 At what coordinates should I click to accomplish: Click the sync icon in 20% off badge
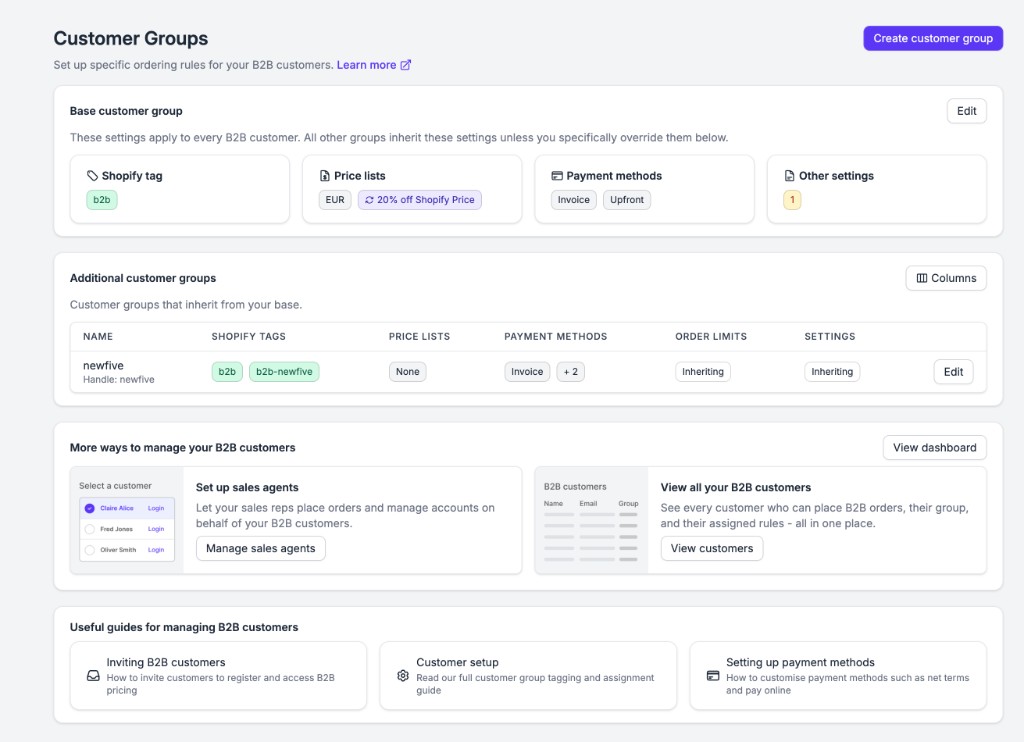pyautogui.click(x=369, y=200)
